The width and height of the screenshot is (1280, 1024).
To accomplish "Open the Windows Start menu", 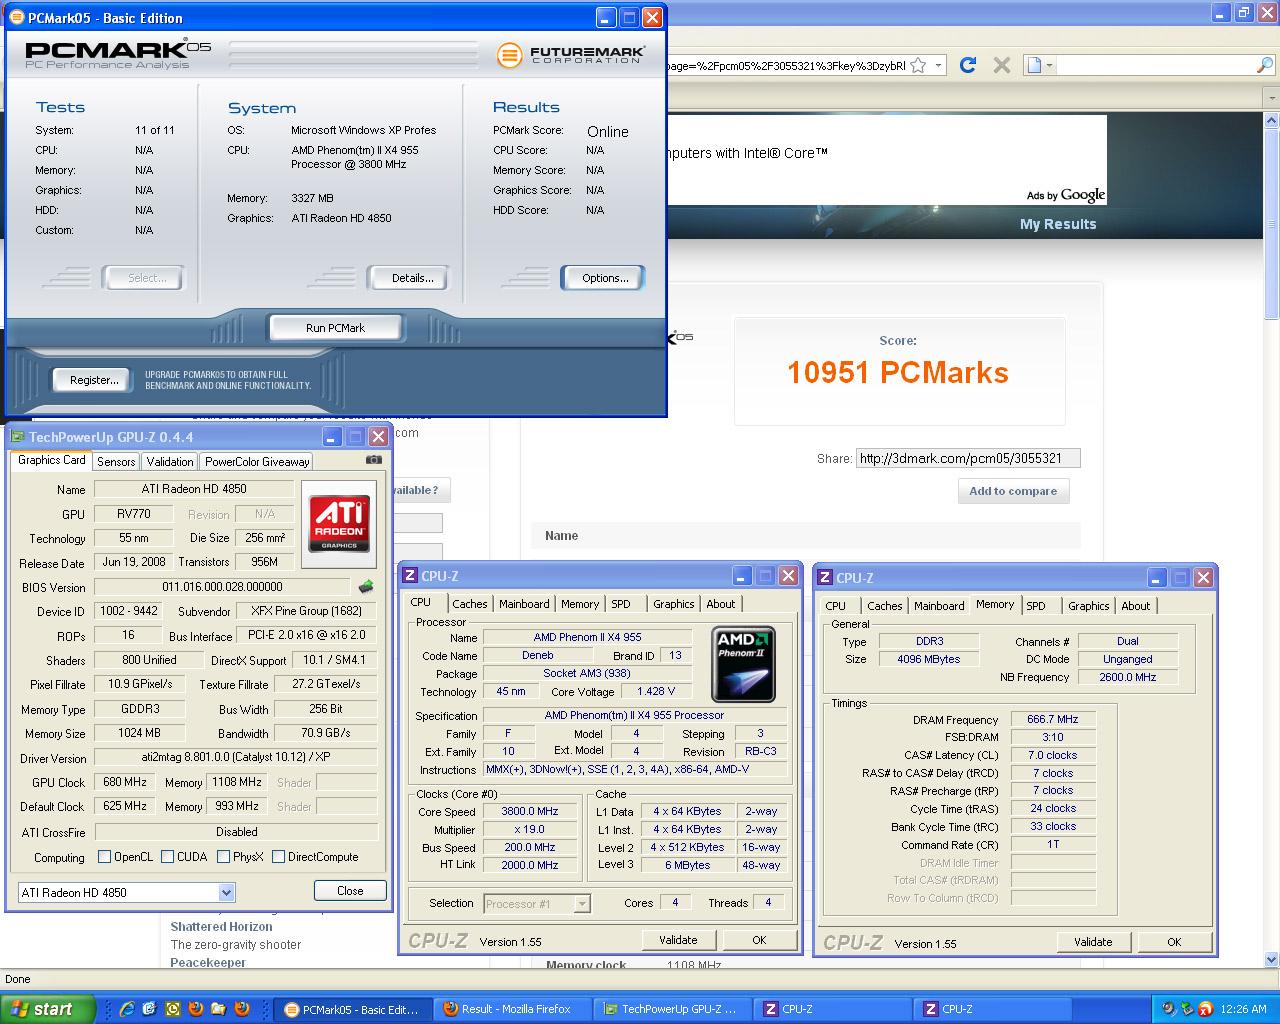I will (47, 1009).
